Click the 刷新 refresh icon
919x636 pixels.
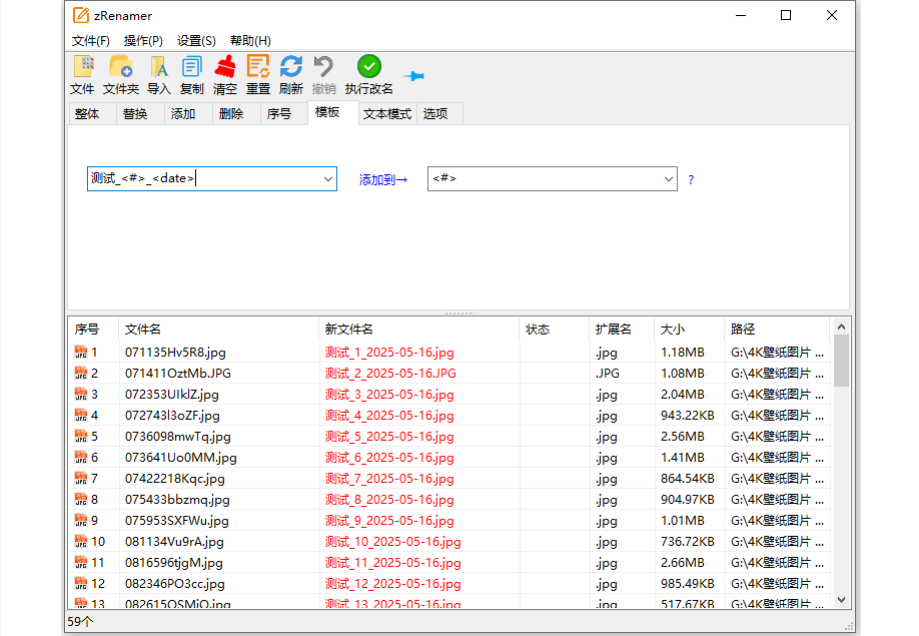click(290, 66)
